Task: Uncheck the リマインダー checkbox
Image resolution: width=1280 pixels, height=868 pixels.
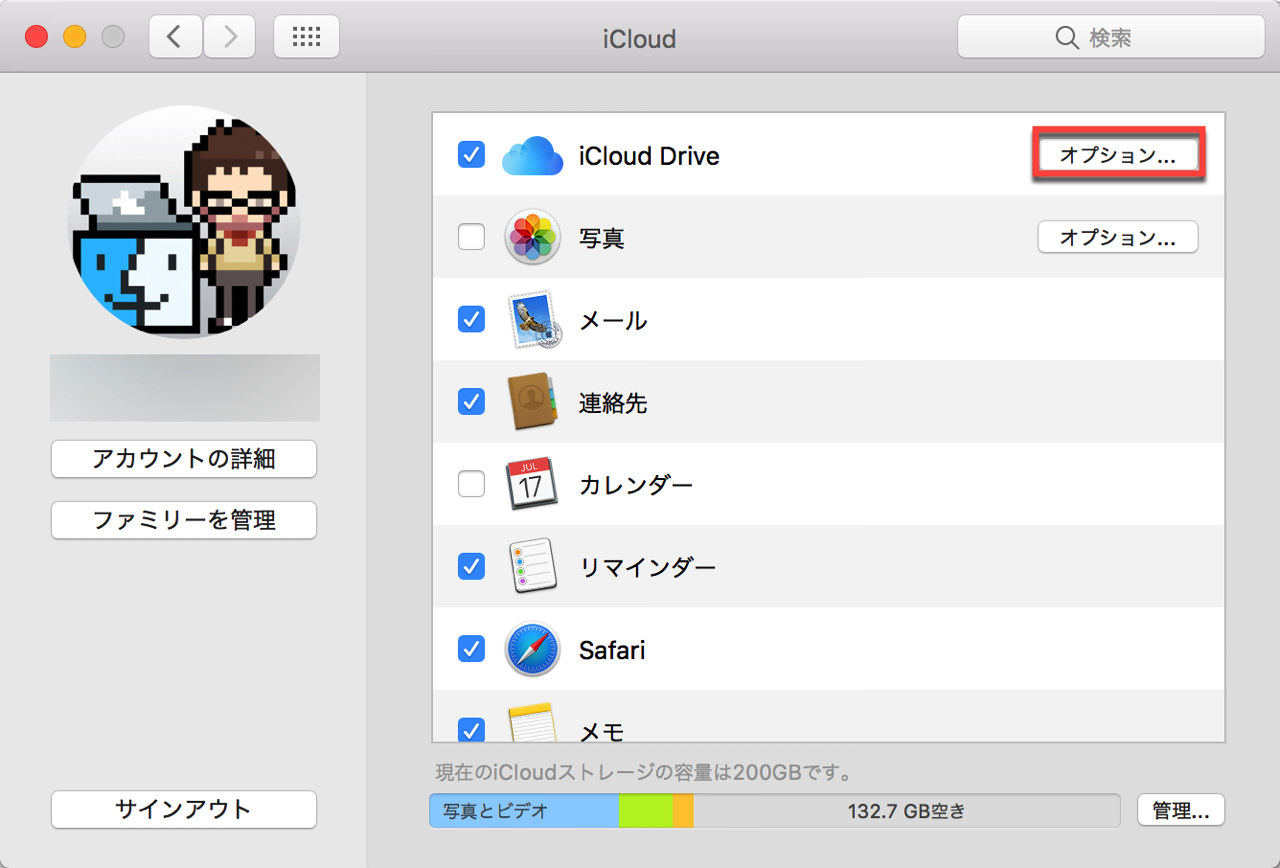Action: 471,566
